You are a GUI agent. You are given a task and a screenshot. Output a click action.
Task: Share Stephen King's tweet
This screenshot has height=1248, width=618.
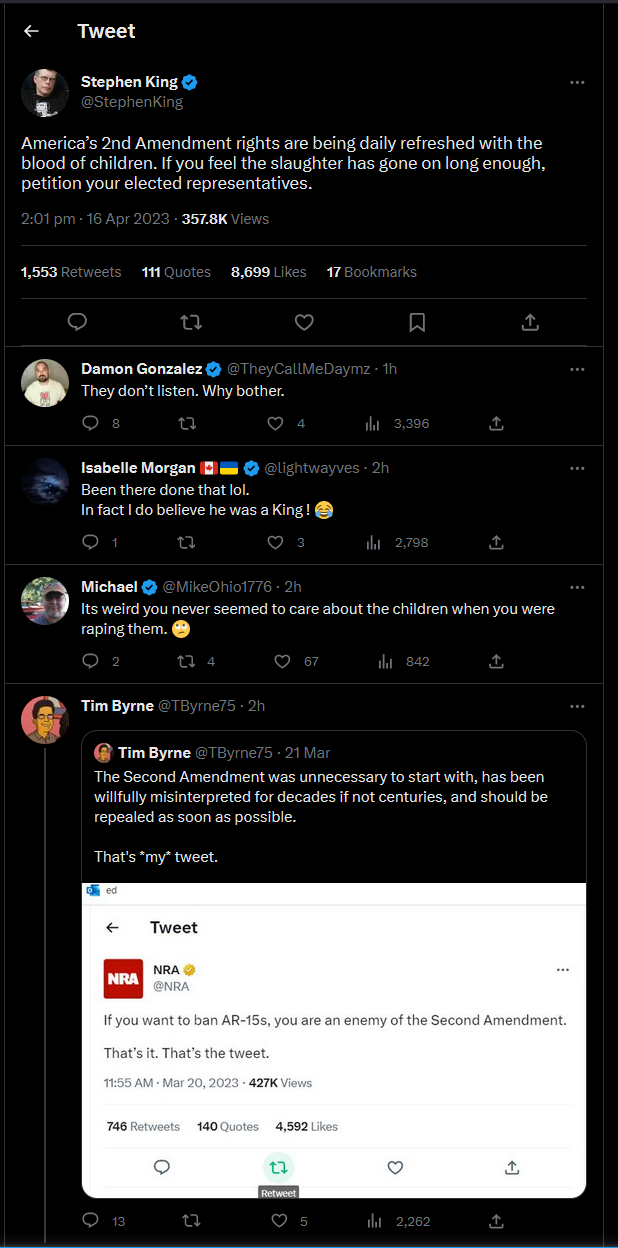pyautogui.click(x=530, y=322)
